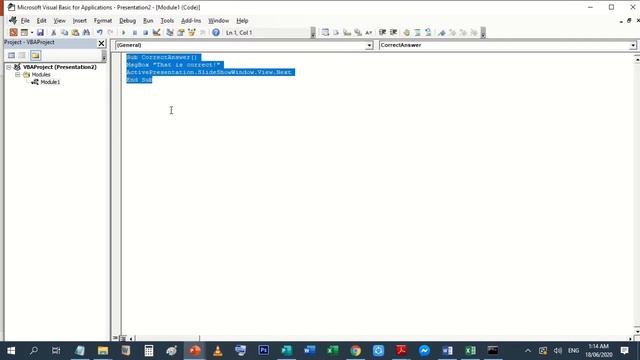This screenshot has width=640, height=360.
Task: Toggle a breakpoint with the hand icon
Action: (x=407, y=32)
